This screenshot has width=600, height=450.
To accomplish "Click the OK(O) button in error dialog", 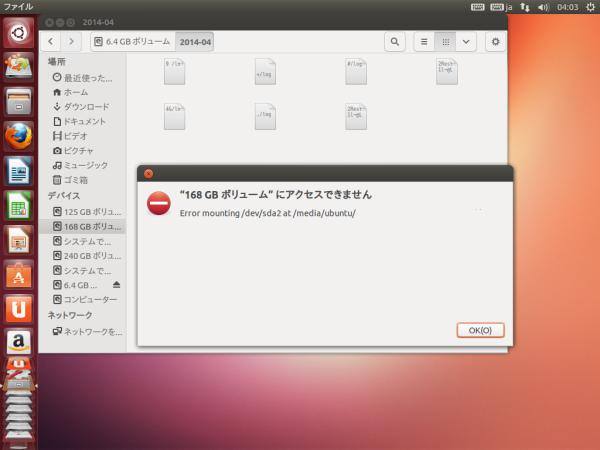I will pyautogui.click(x=480, y=330).
